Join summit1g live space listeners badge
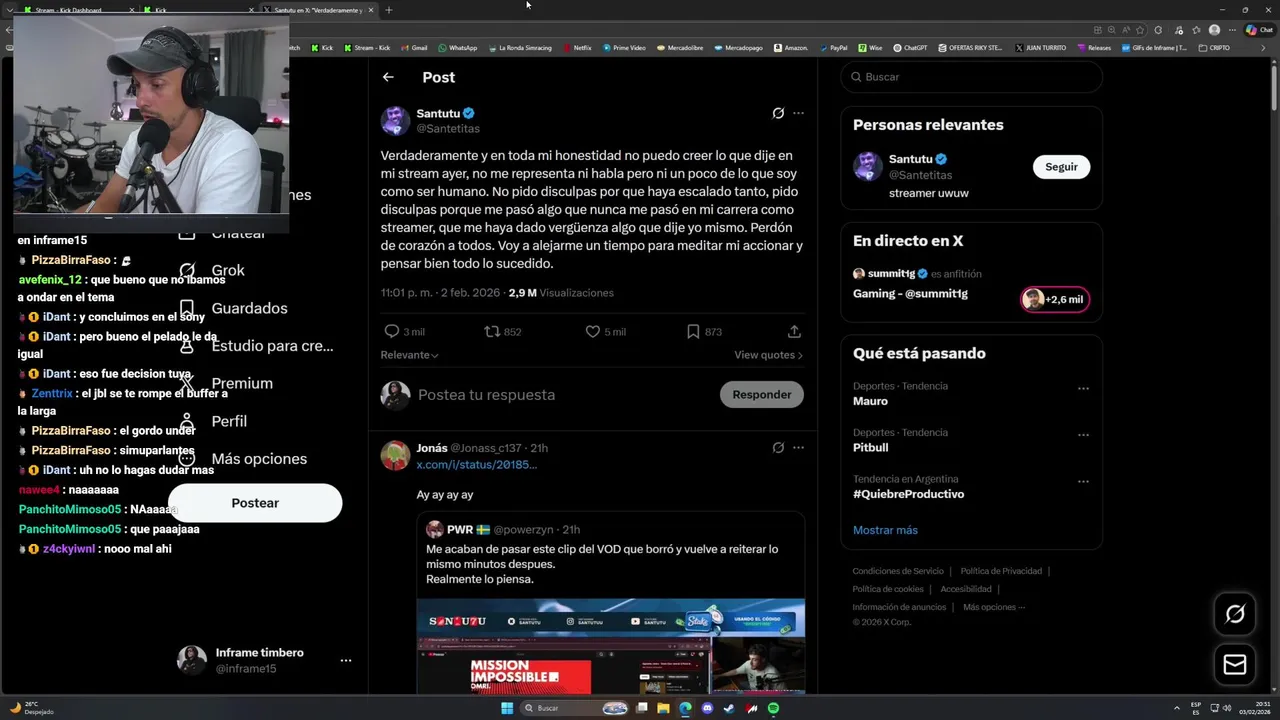 coord(1054,299)
